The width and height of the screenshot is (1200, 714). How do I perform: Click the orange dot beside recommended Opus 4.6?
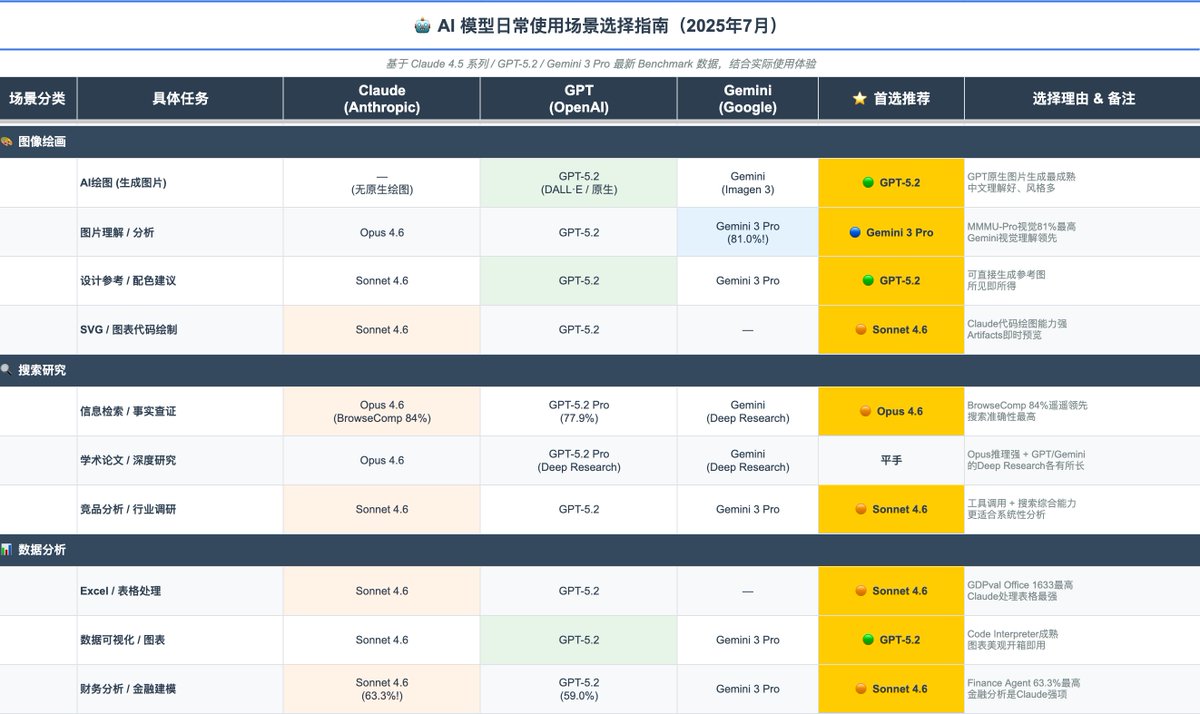(x=865, y=411)
